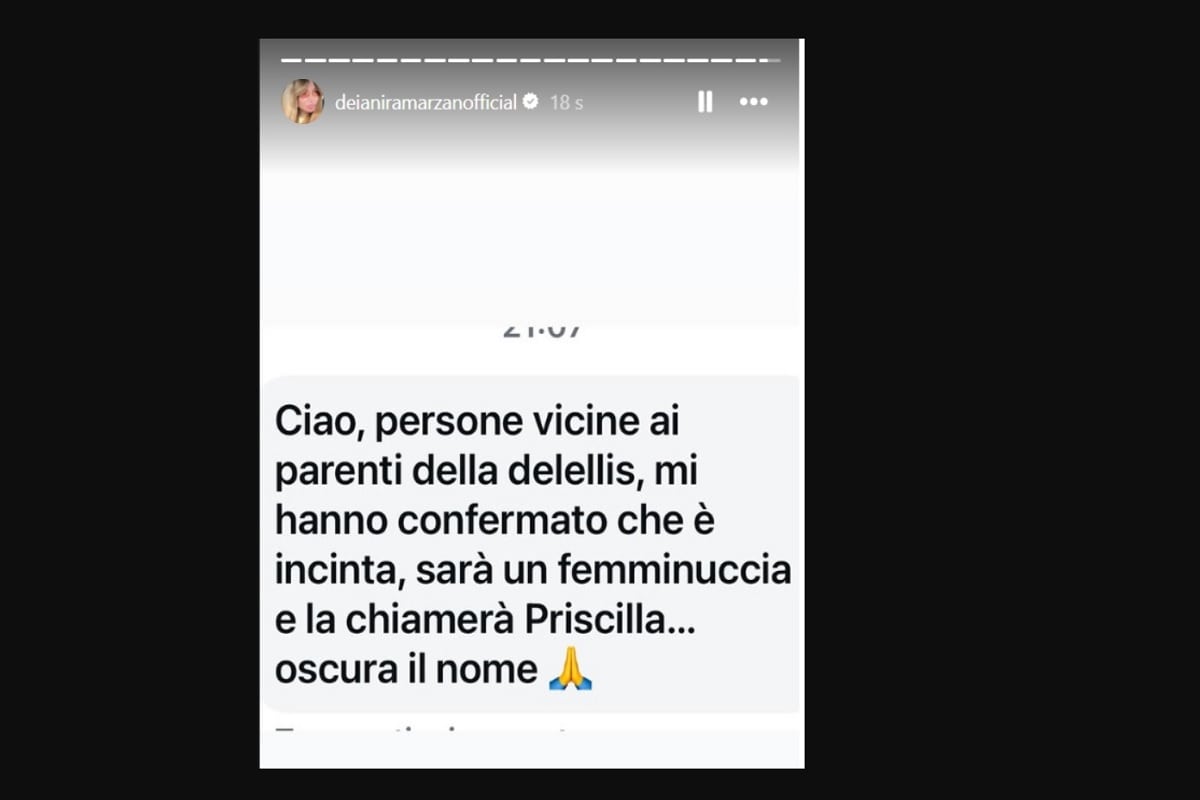
Task: Click the 18 s story timestamp
Action: tap(566, 102)
